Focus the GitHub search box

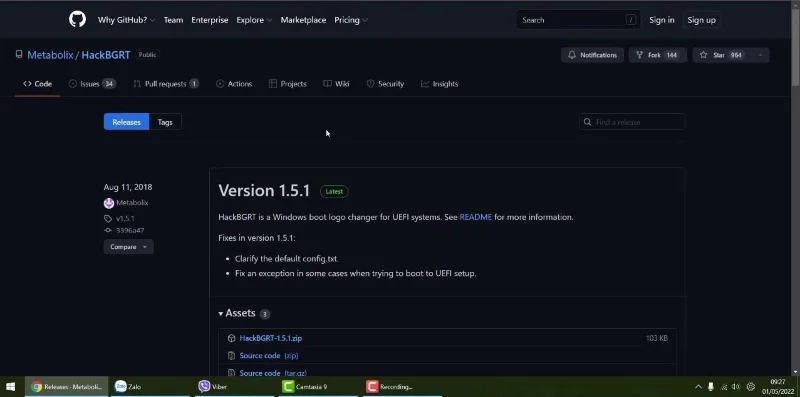click(579, 20)
